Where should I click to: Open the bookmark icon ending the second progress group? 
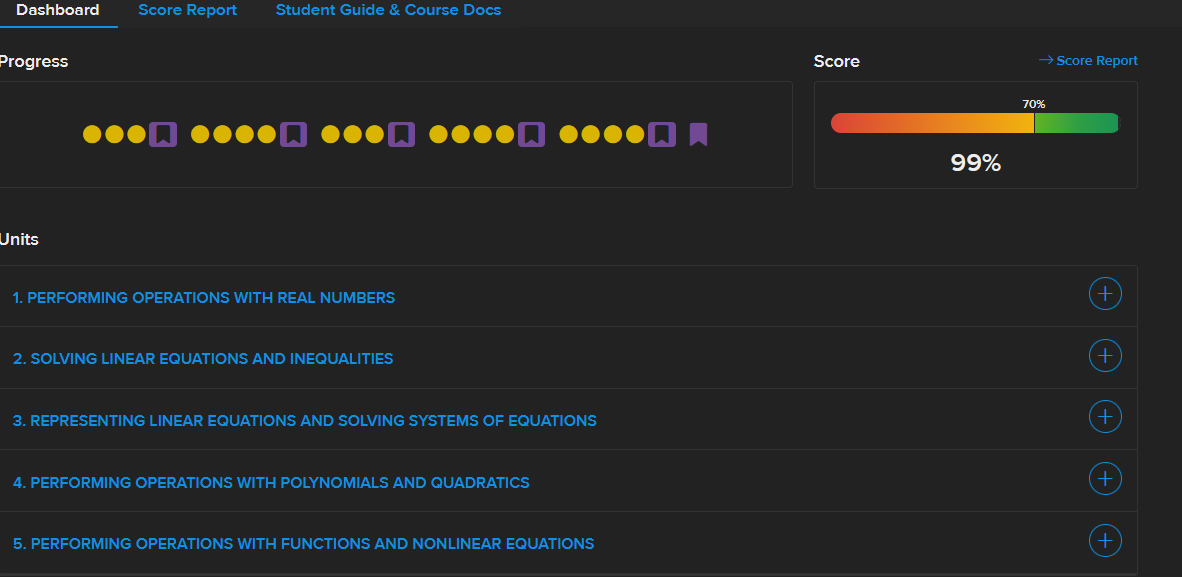point(293,134)
